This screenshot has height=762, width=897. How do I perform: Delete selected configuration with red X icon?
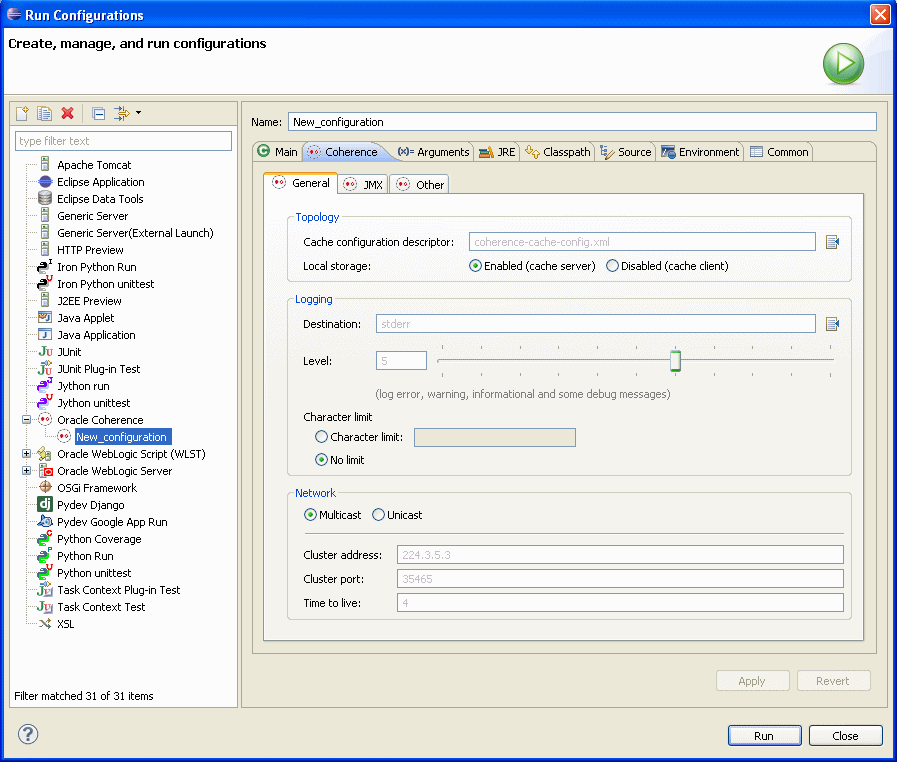[x=68, y=114]
